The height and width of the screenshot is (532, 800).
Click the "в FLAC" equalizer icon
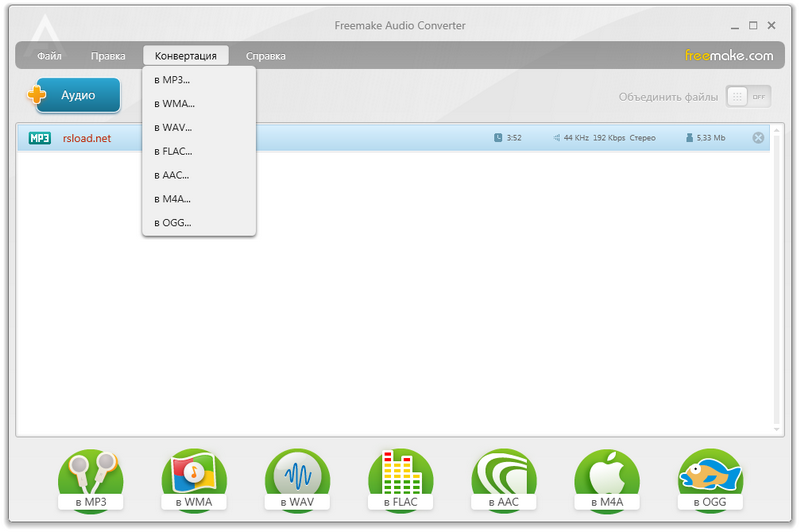pos(401,480)
